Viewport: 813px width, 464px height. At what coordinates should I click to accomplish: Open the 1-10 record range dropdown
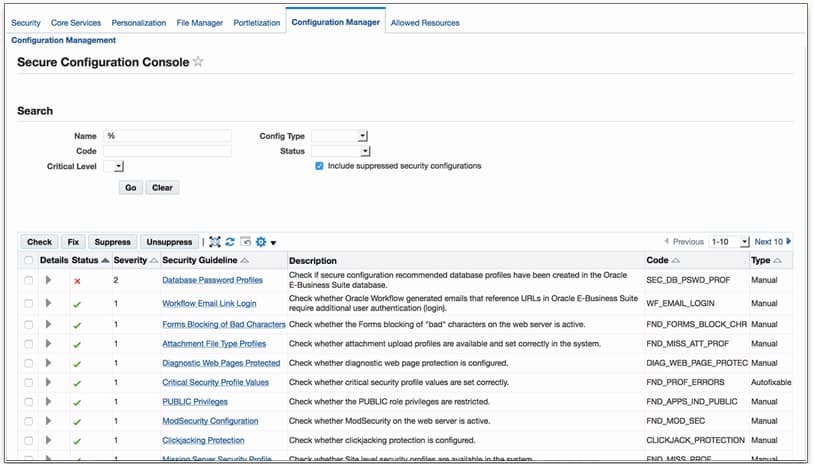[729, 242]
